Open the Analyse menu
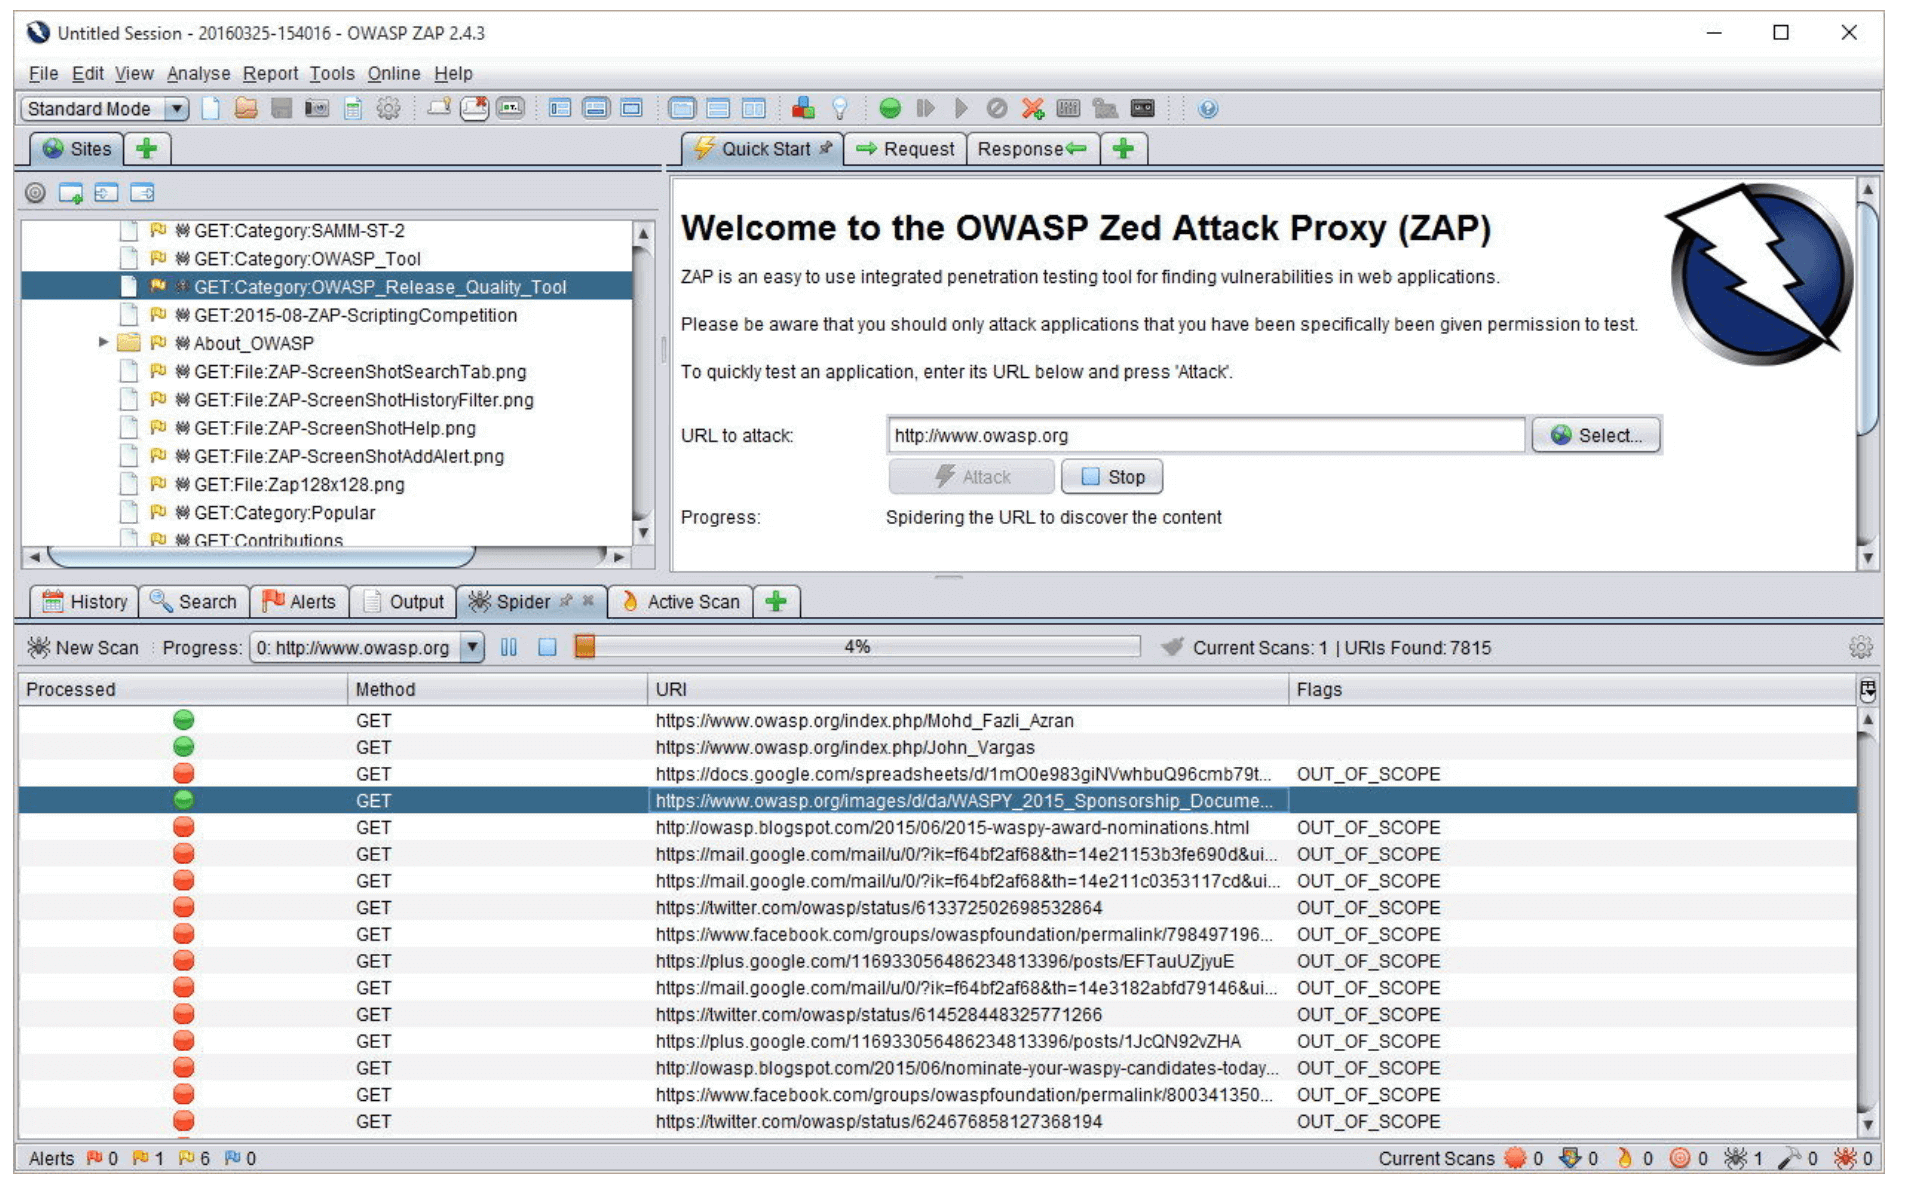 coord(198,73)
